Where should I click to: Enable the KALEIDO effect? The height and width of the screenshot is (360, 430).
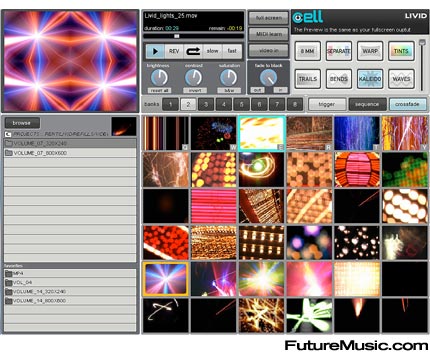coord(370,79)
